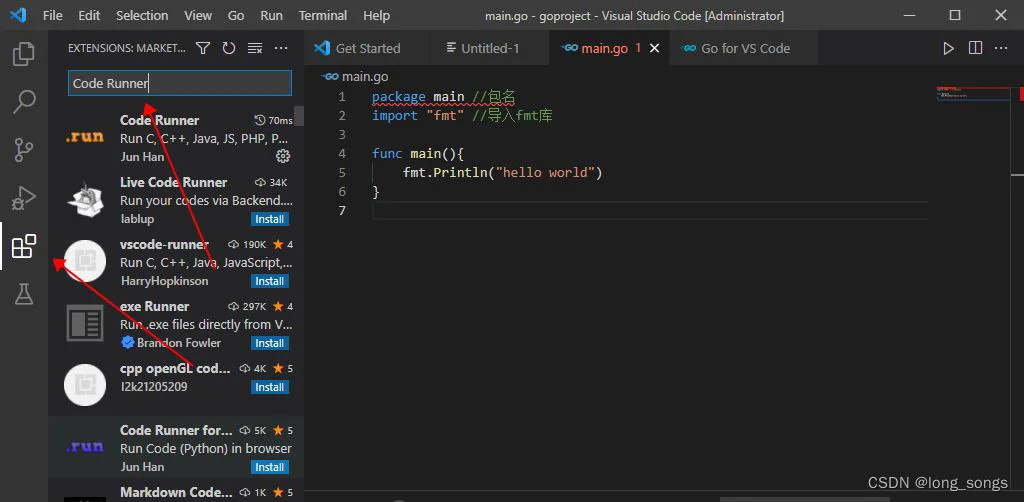This screenshot has width=1024, height=502.
Task: Click the Live Code Runner extension icon
Action: click(85, 200)
